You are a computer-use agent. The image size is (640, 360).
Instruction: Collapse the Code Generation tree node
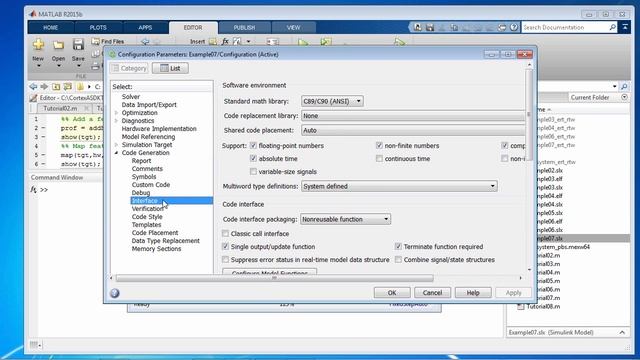116,153
